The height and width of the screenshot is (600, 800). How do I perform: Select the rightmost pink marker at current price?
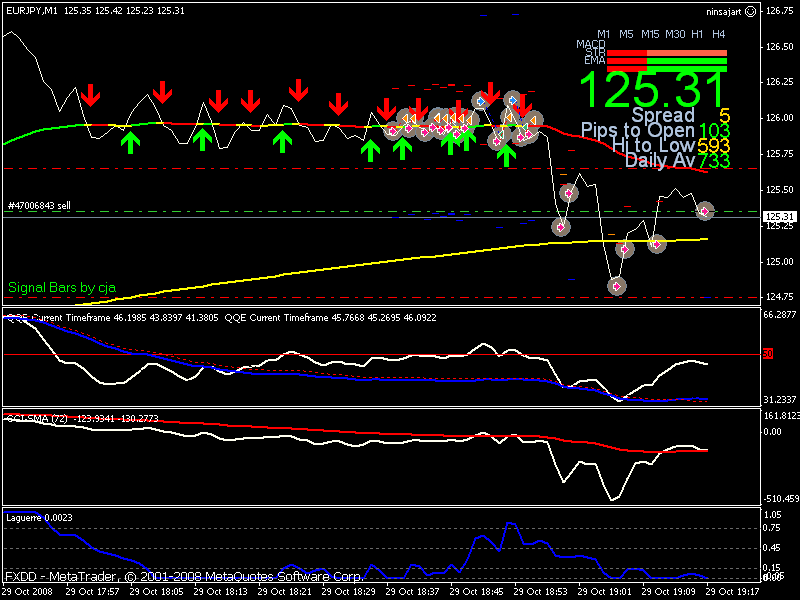point(705,211)
